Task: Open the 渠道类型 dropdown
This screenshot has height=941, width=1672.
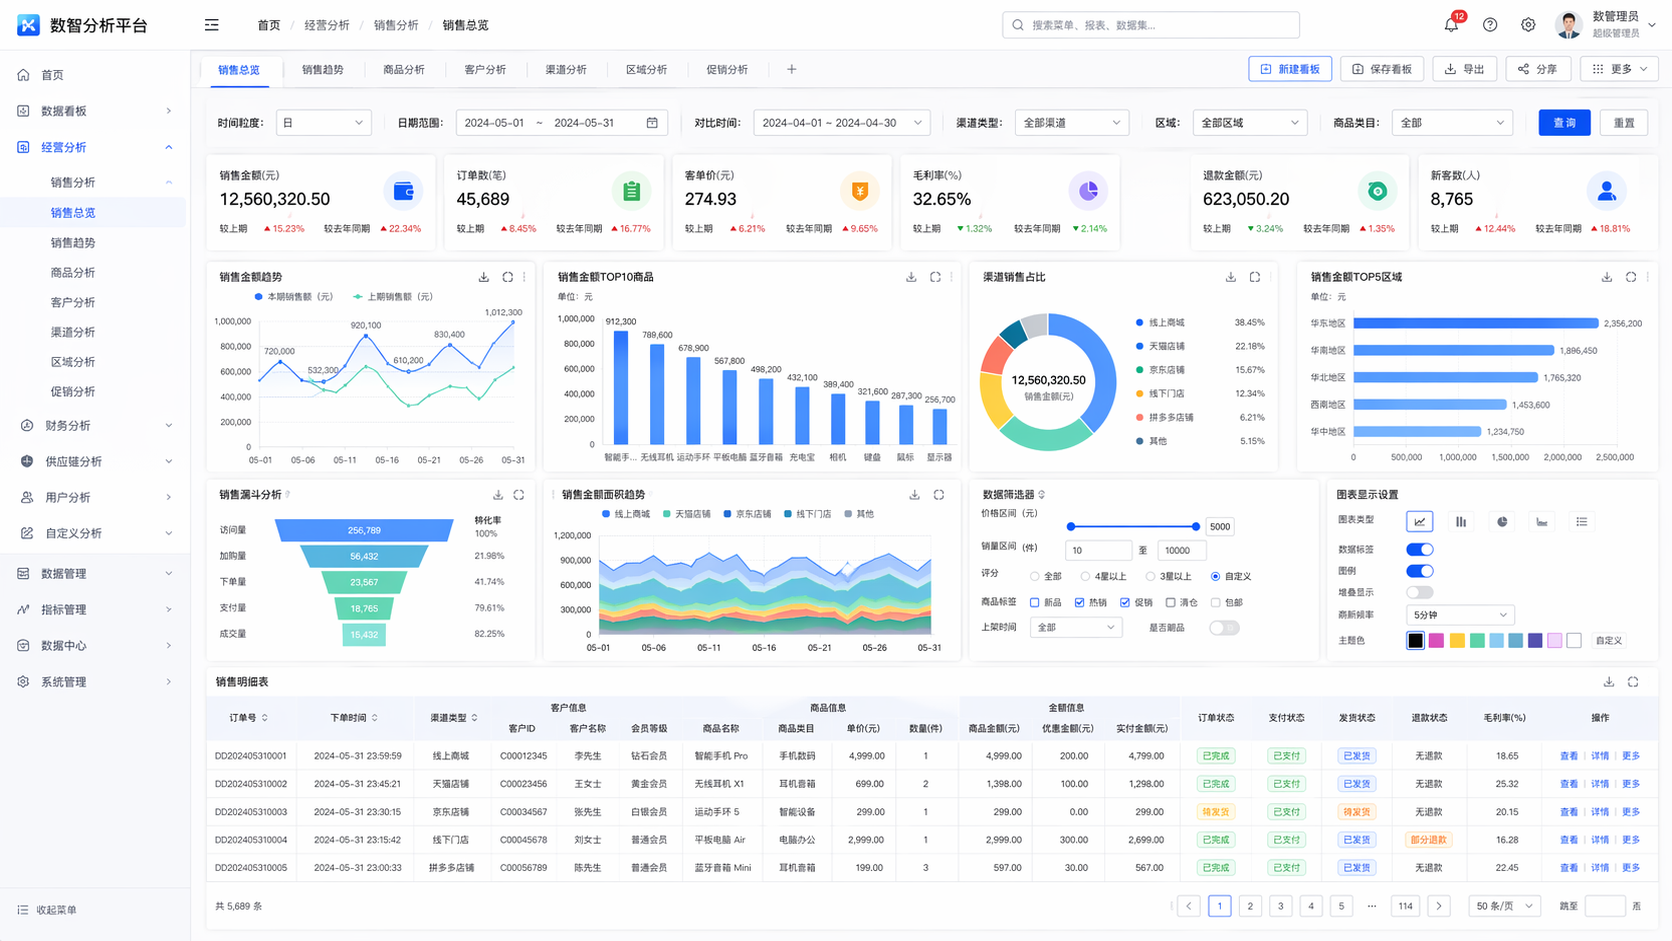Action: pyautogui.click(x=1072, y=123)
